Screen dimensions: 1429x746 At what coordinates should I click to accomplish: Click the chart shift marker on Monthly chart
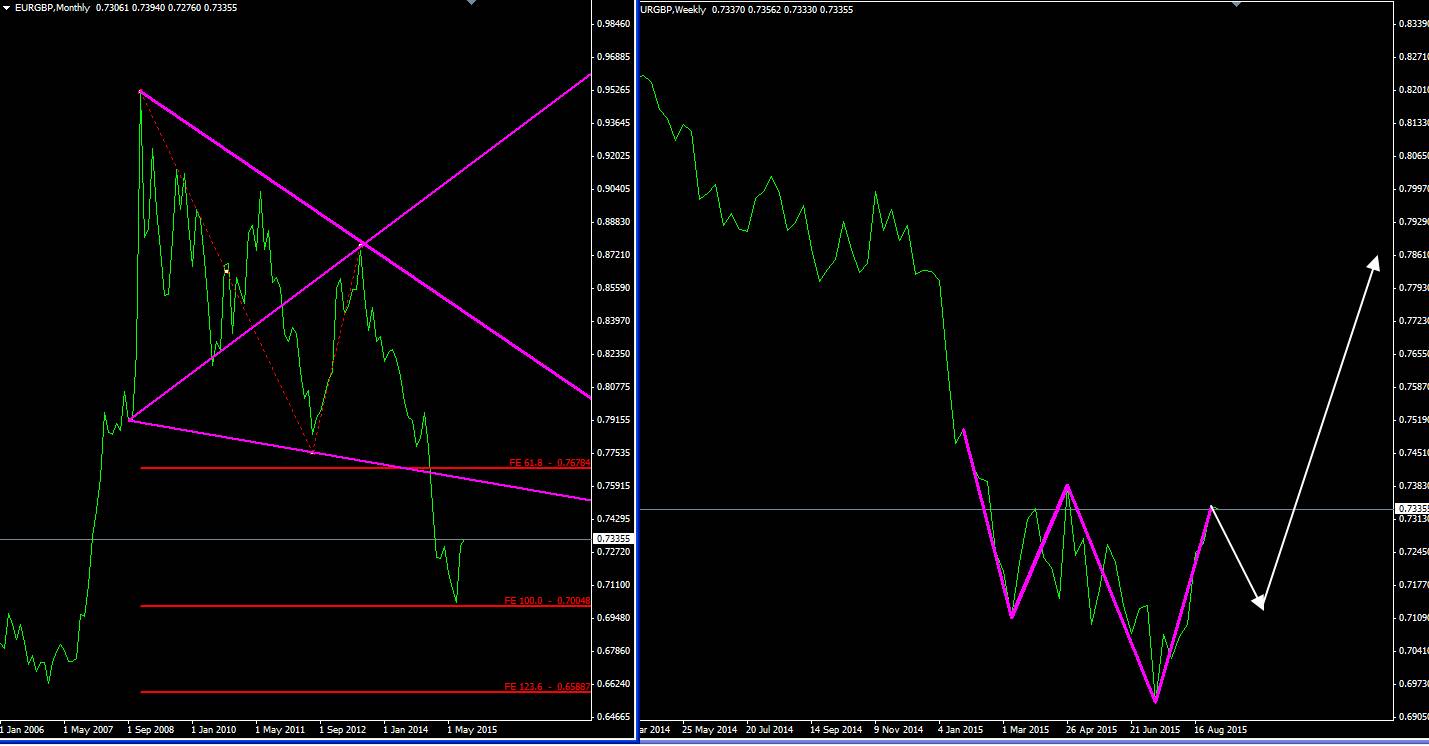(472, 3)
